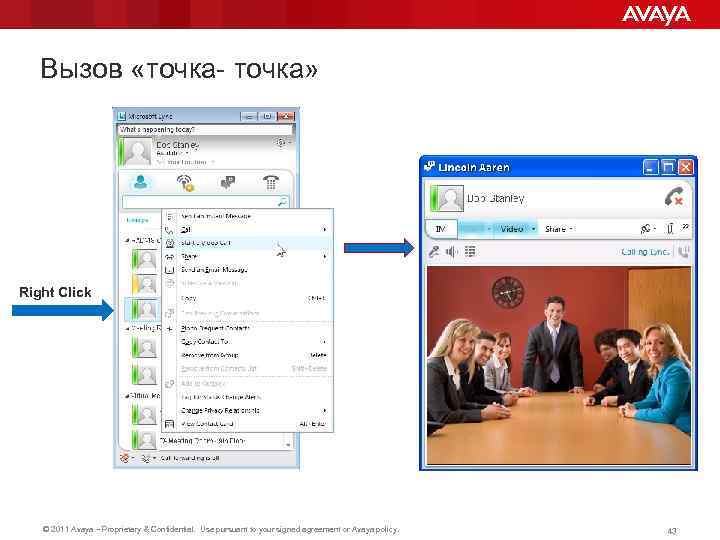This screenshot has height=540, width=720.
Task: Hang up with the end call icon
Action: tap(674, 197)
